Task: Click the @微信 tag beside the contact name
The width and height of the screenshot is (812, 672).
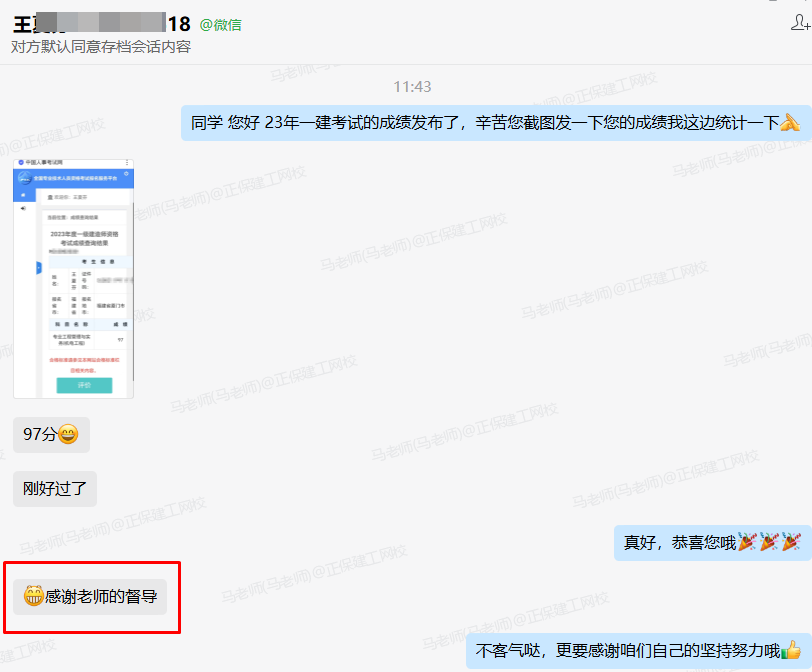Action: (x=222, y=24)
